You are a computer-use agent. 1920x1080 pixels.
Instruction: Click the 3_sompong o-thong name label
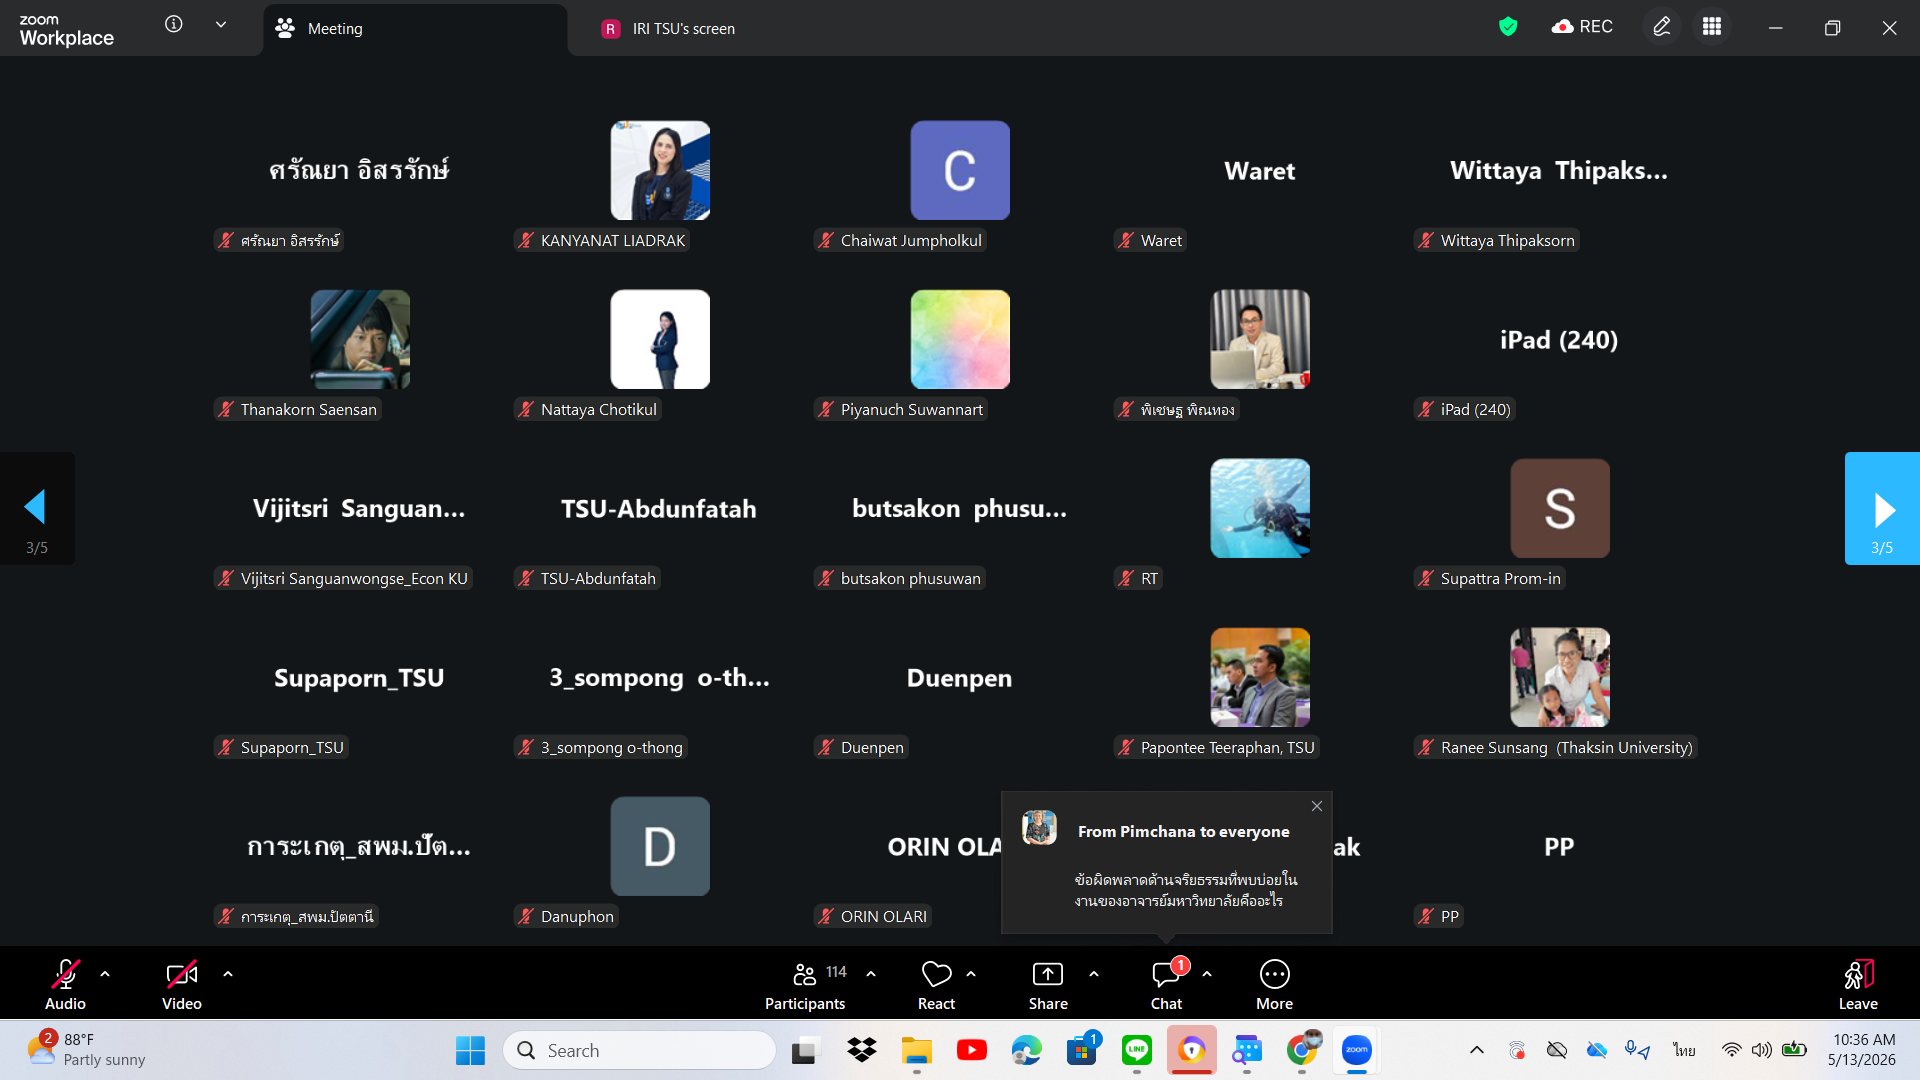pyautogui.click(x=601, y=748)
